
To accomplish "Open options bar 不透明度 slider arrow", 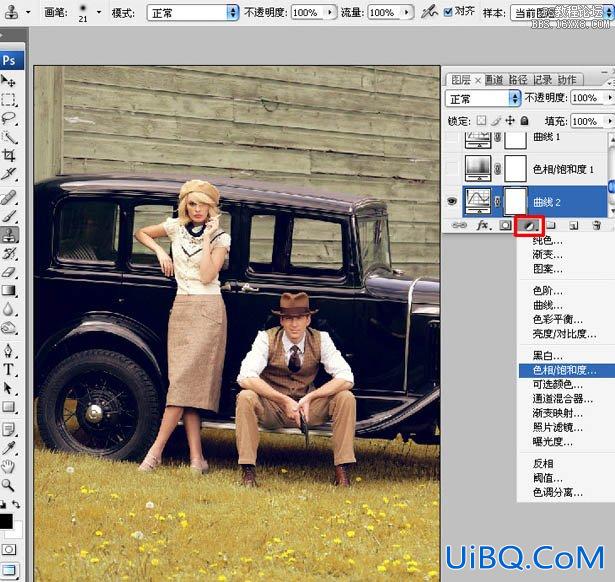I will [330, 13].
